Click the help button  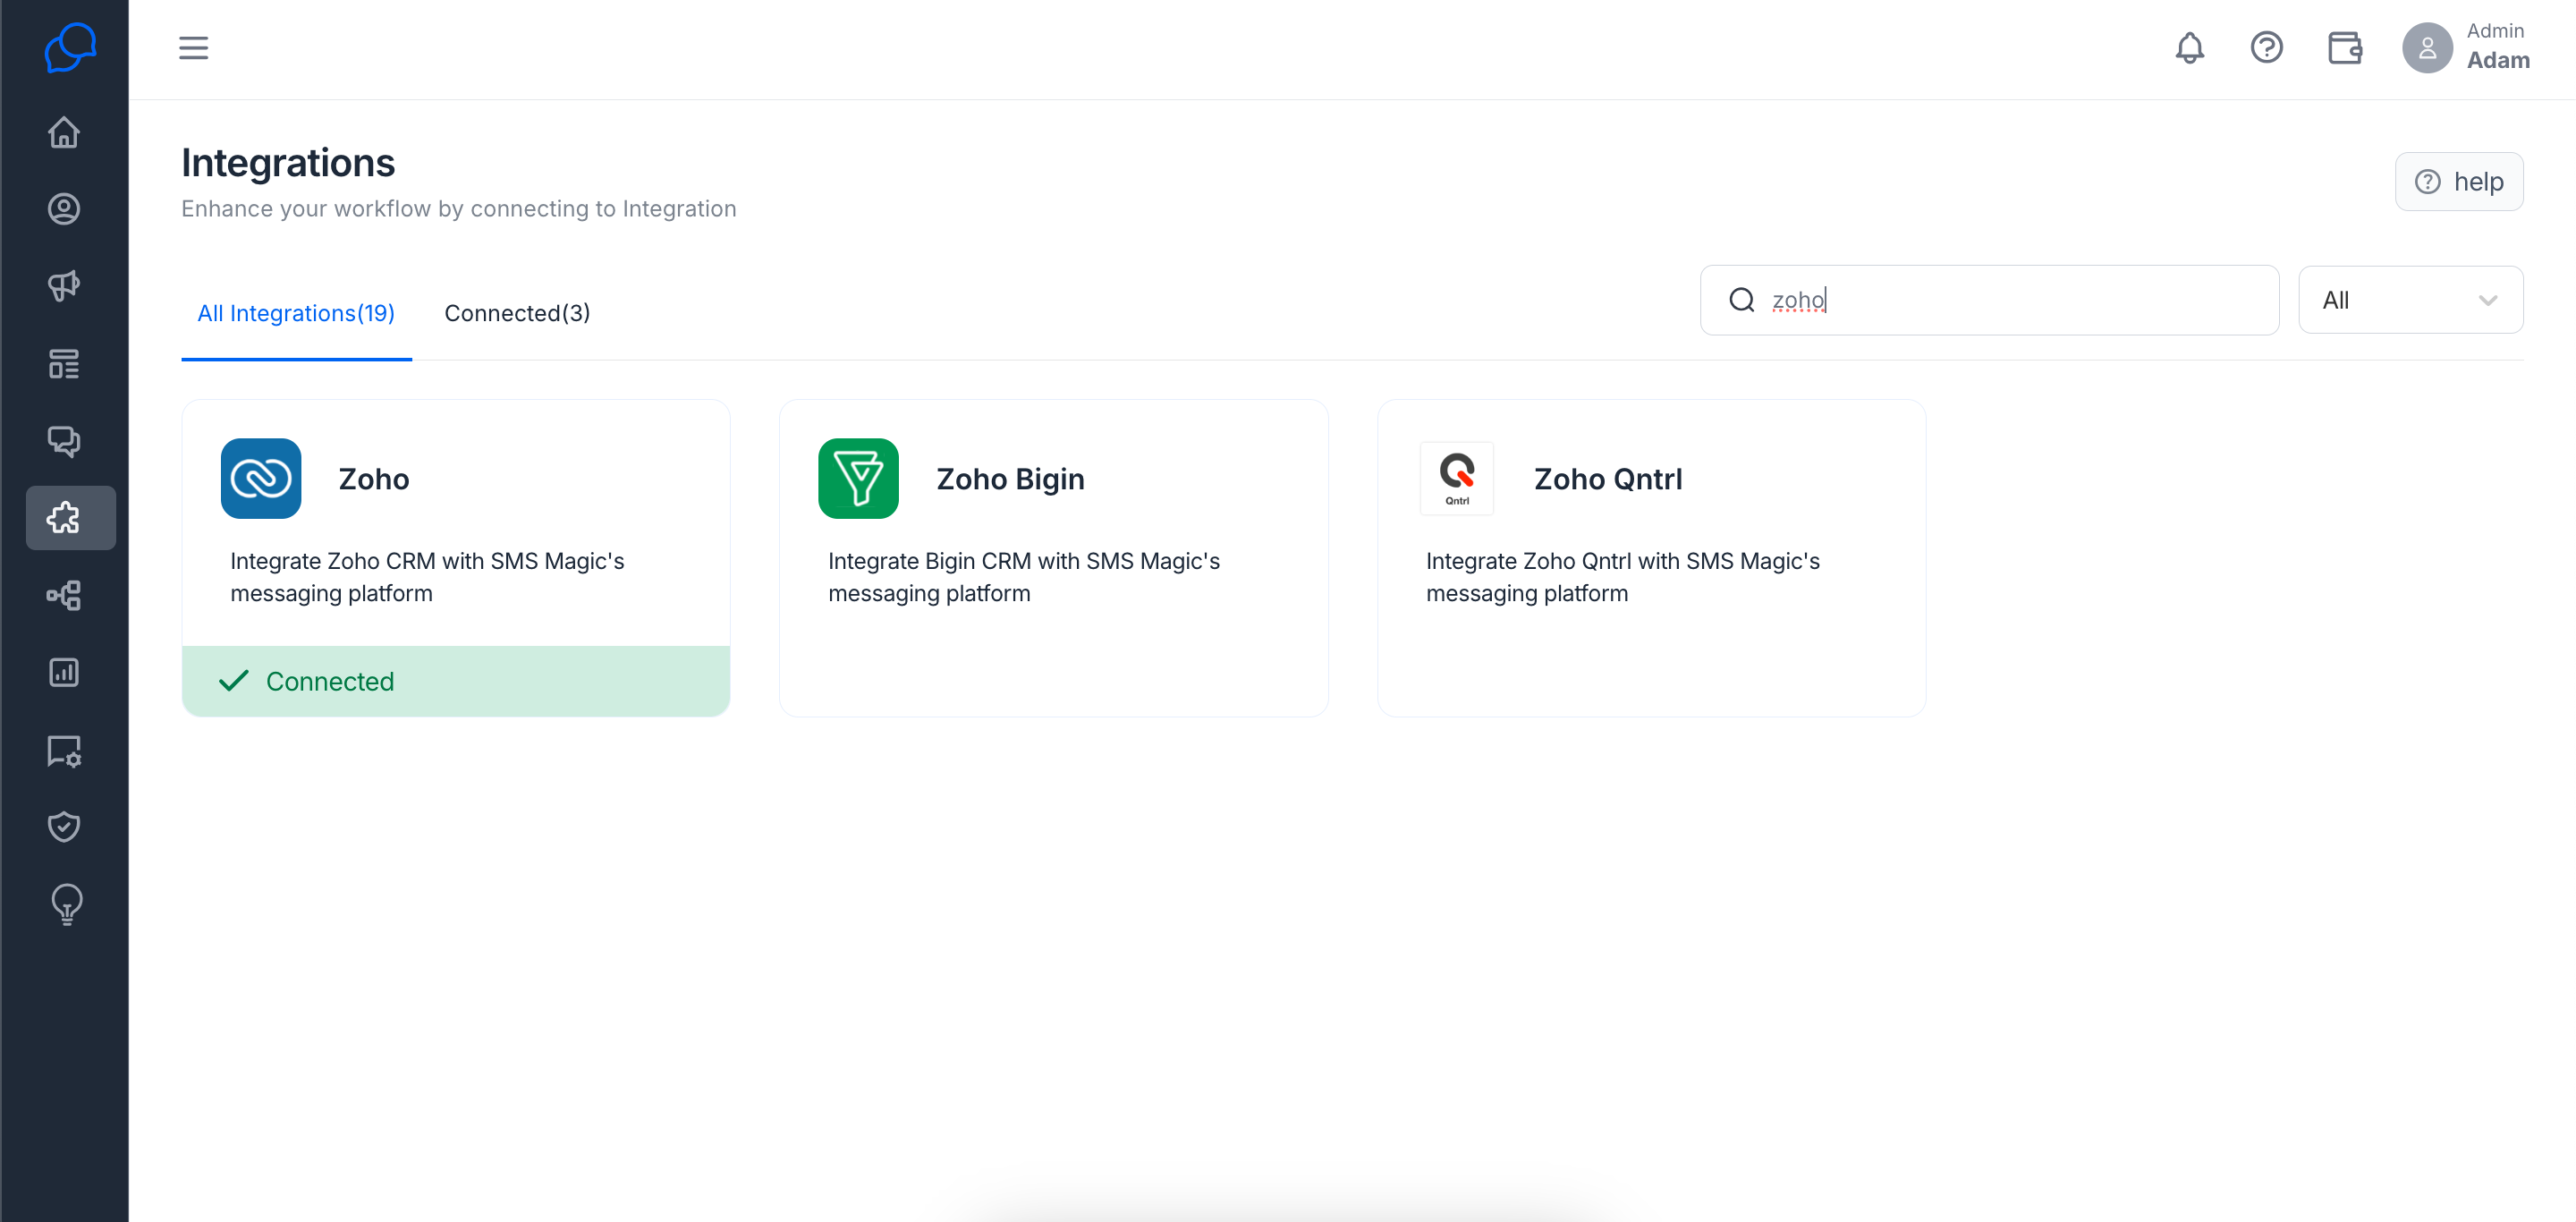pyautogui.click(x=2458, y=182)
